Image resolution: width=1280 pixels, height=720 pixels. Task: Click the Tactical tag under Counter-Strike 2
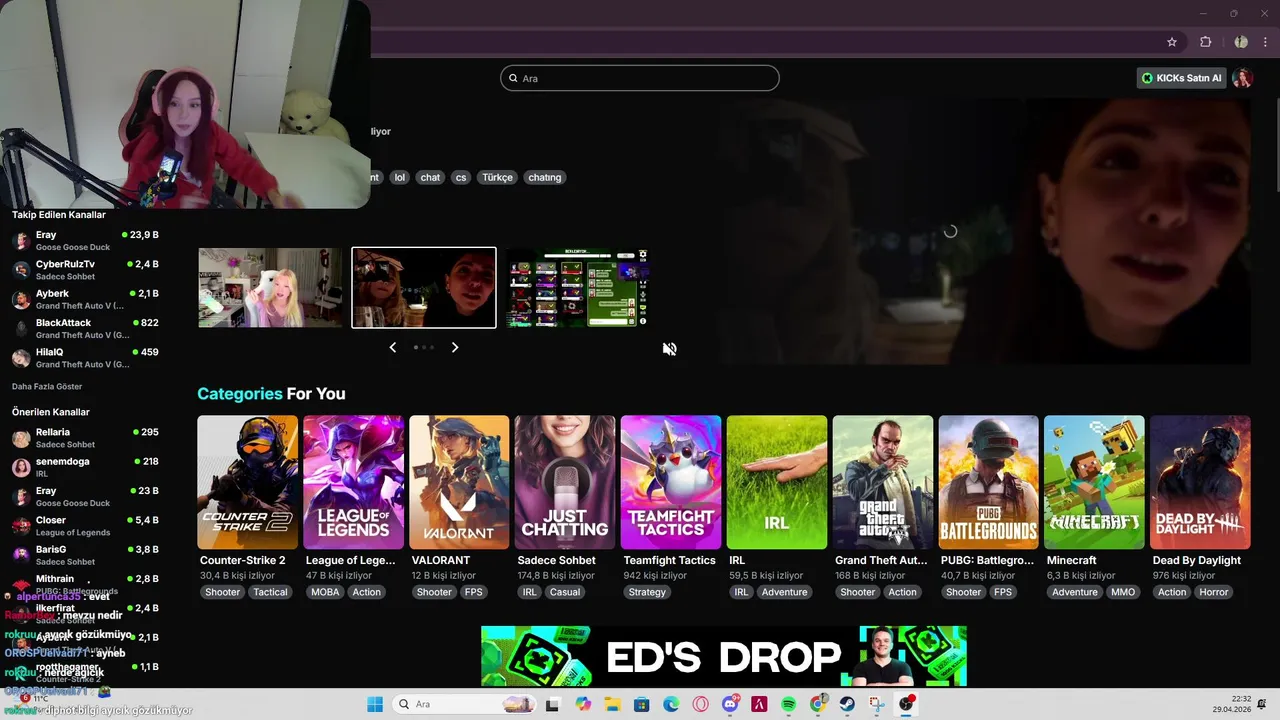tap(270, 592)
